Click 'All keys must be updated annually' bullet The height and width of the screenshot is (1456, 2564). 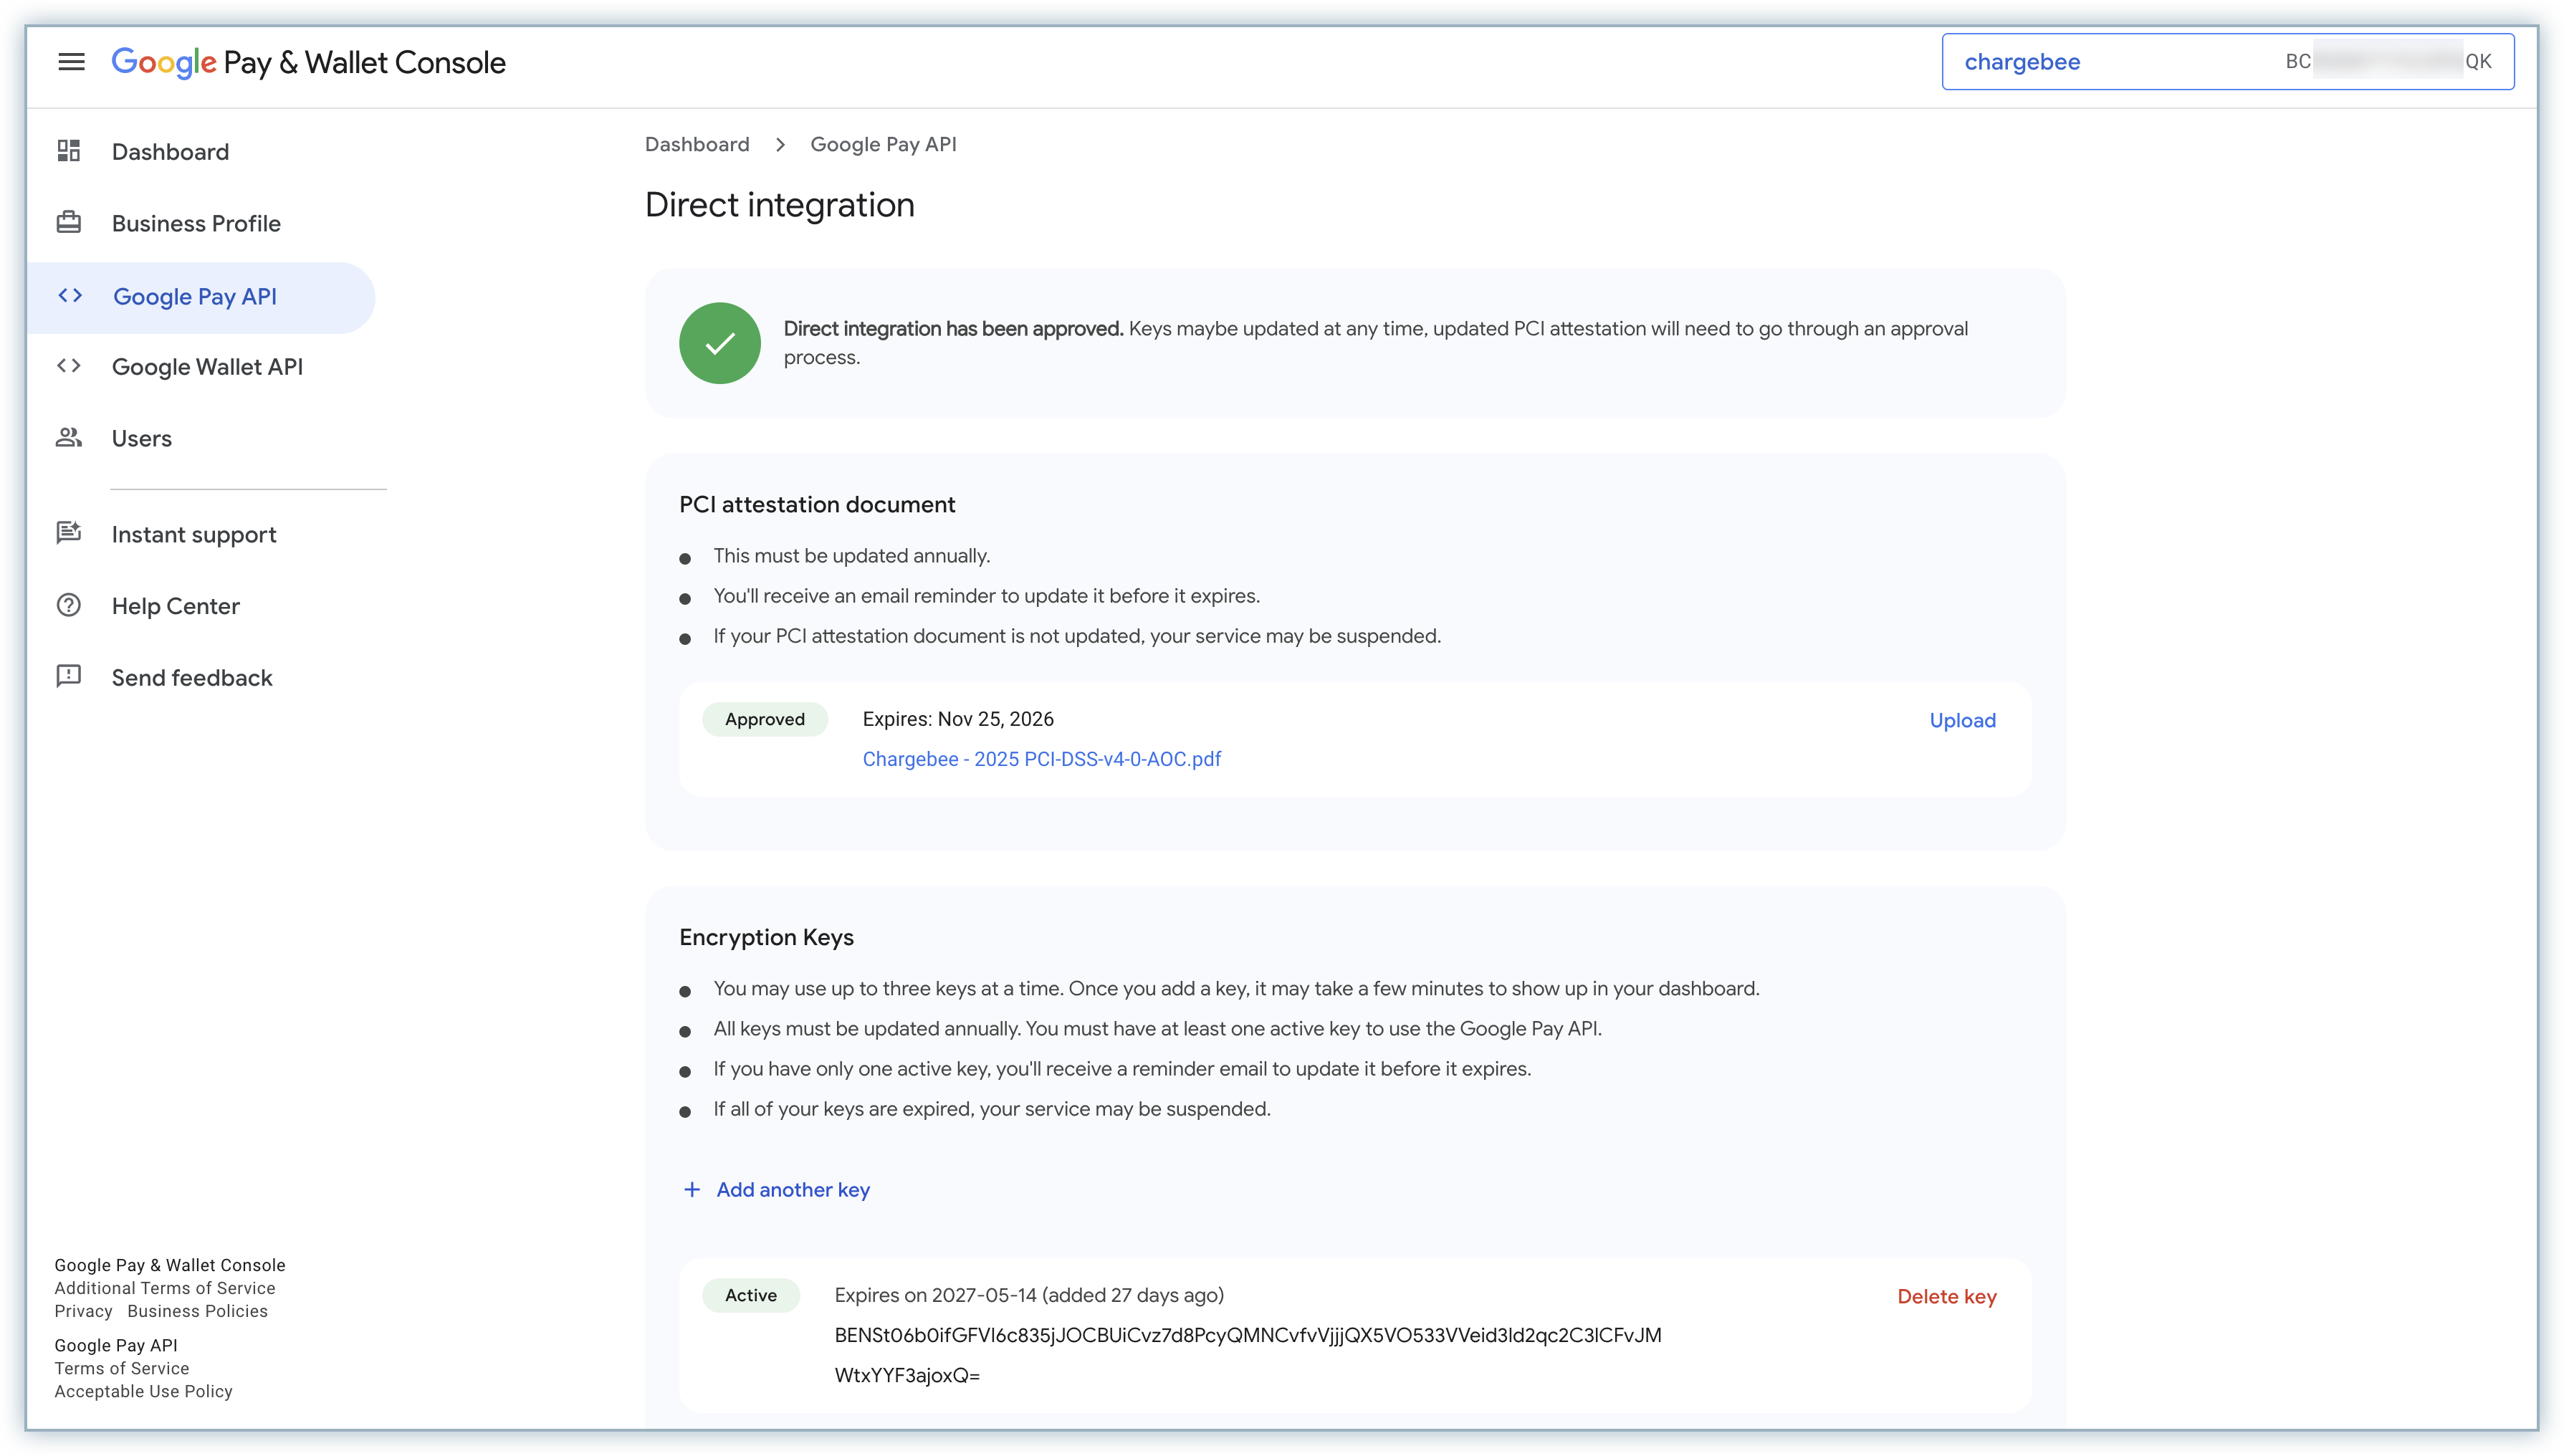pos(1157,1029)
